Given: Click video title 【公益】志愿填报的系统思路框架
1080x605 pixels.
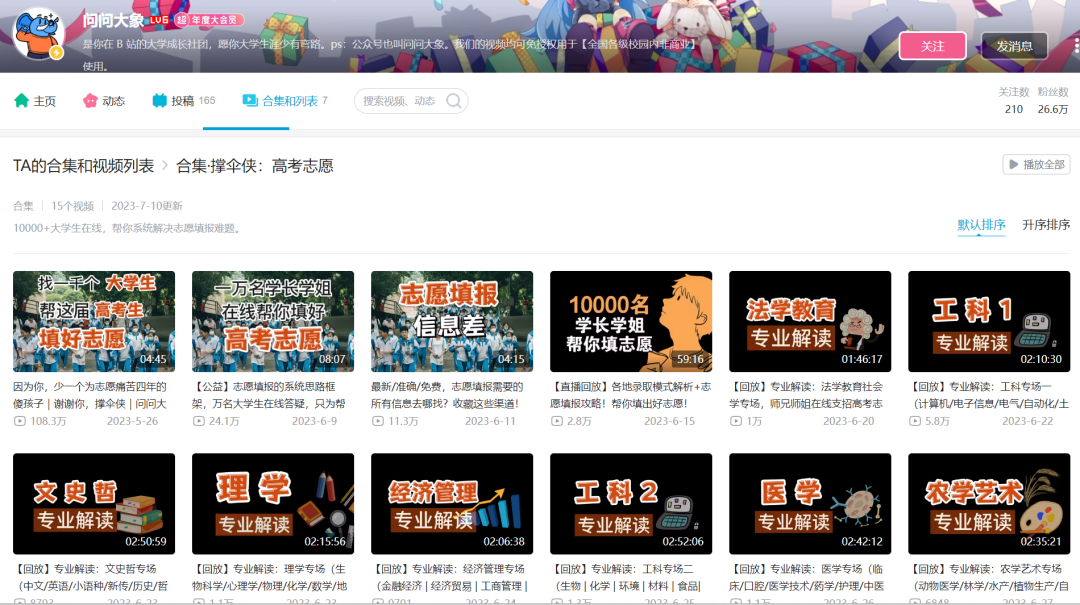Looking at the screenshot, I should tap(269, 395).
